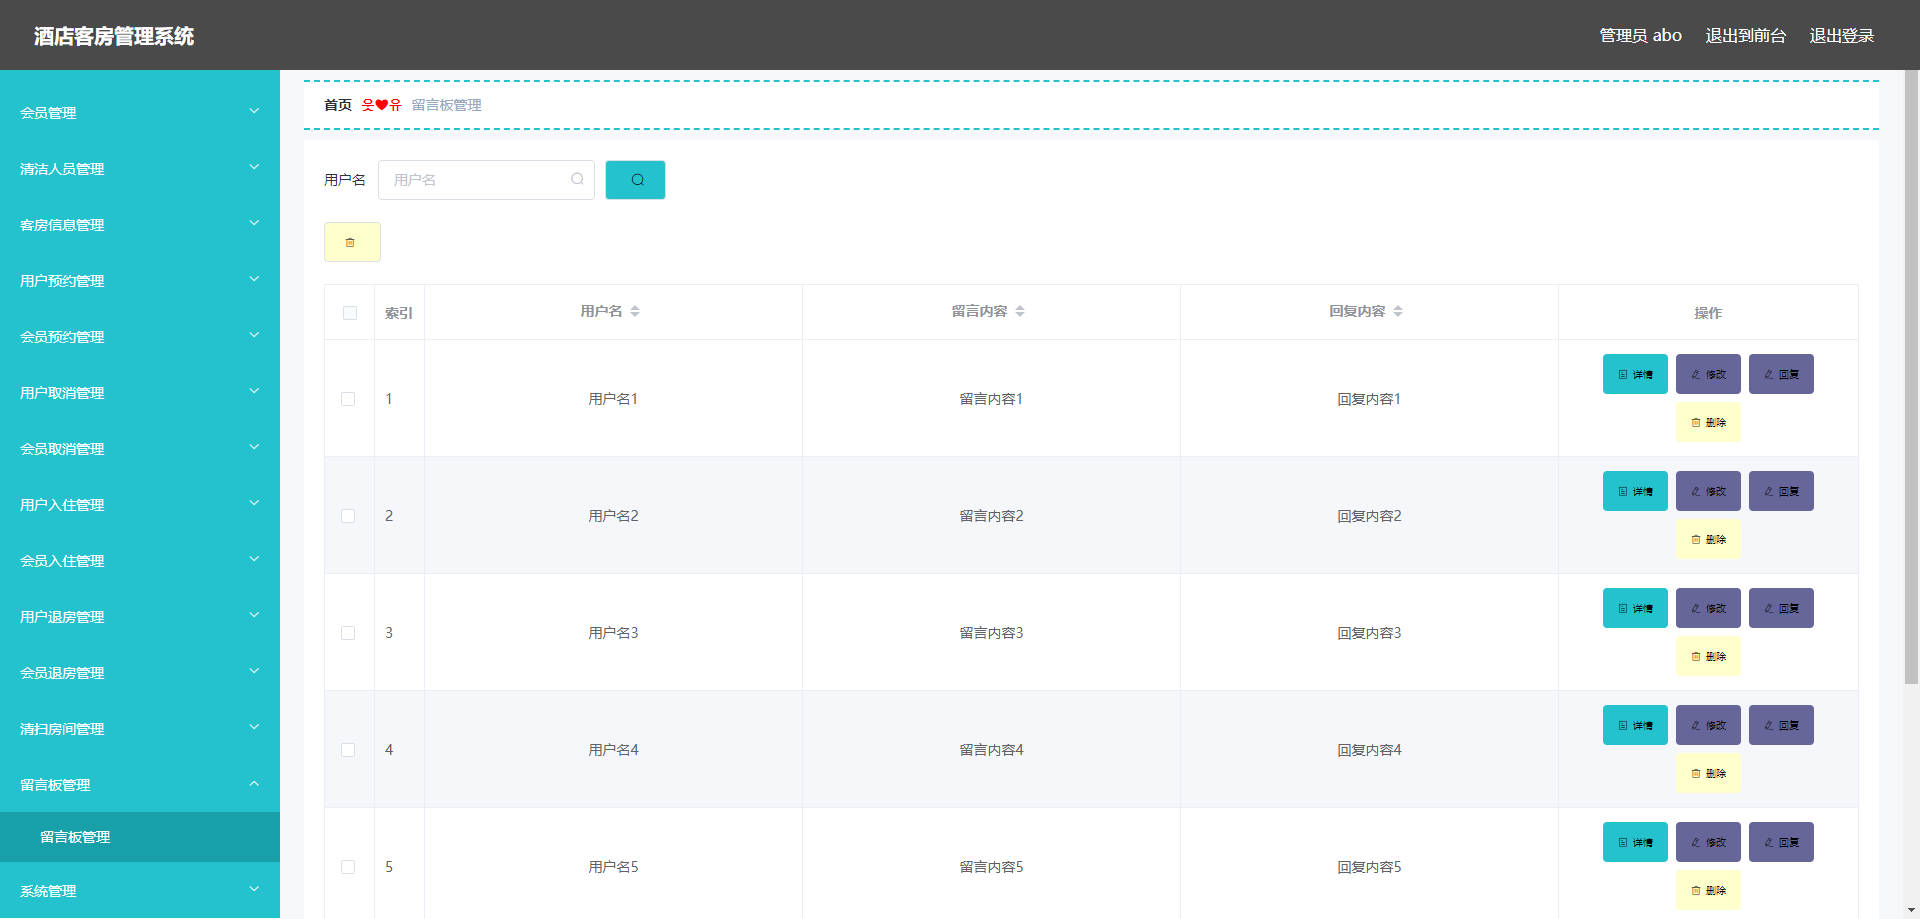Viewport: 1920px width, 919px height.
Task: Check the checkbox for row 用户名4
Action: (x=348, y=750)
